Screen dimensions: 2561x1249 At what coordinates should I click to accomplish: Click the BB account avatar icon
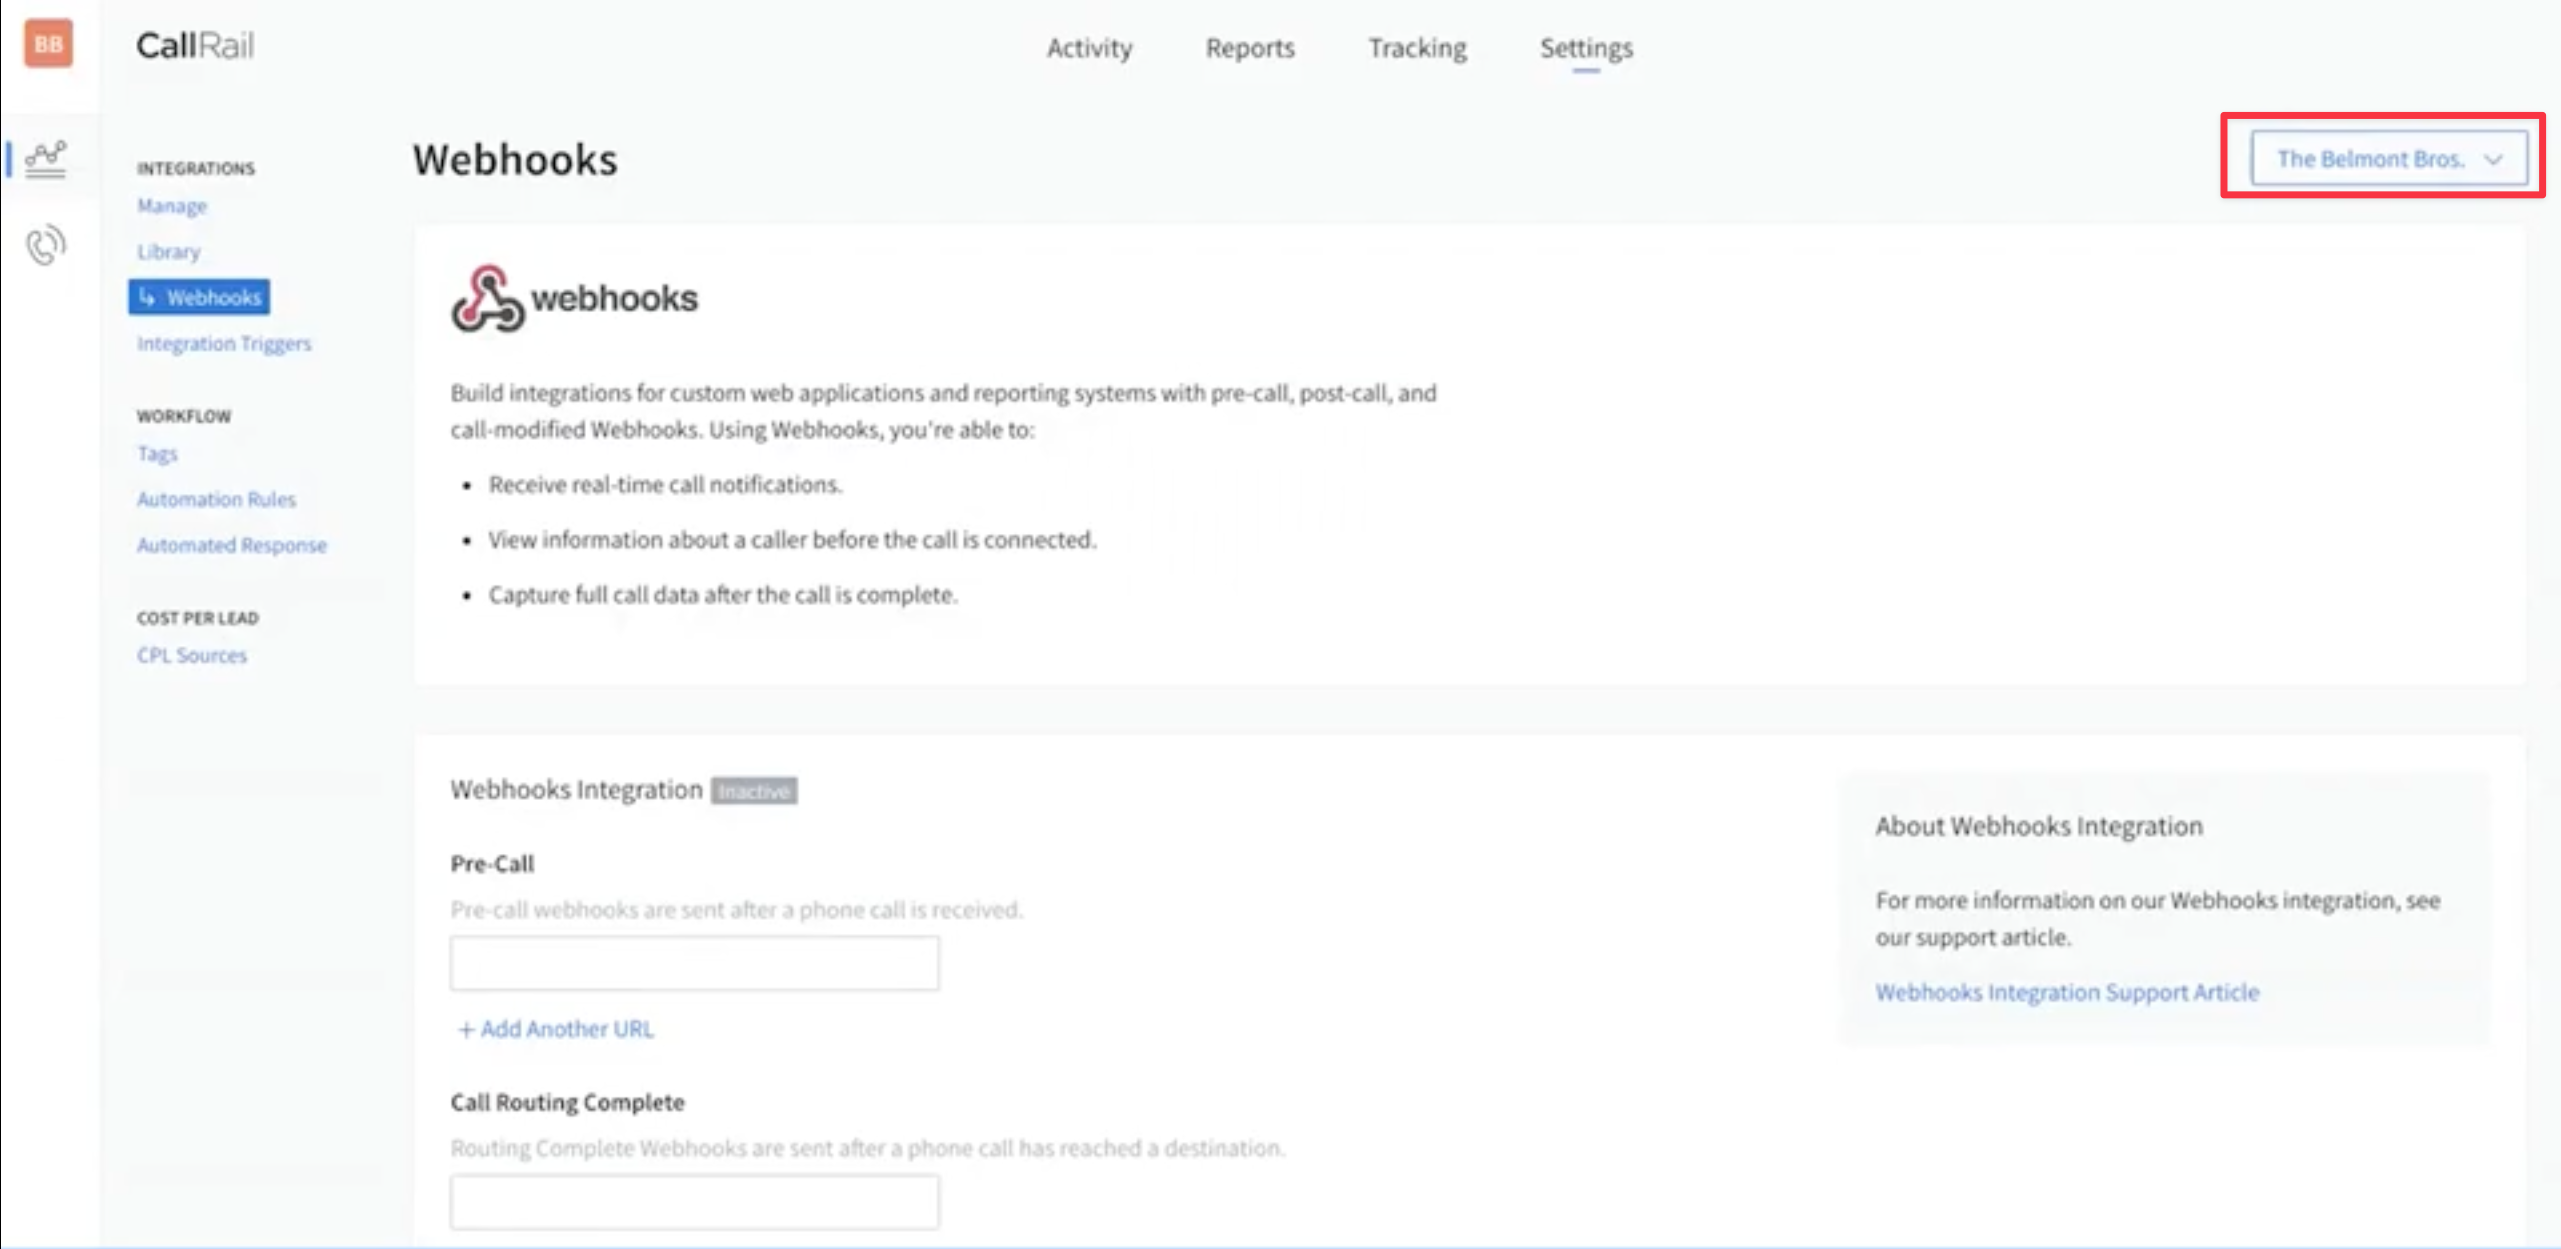pos(48,44)
